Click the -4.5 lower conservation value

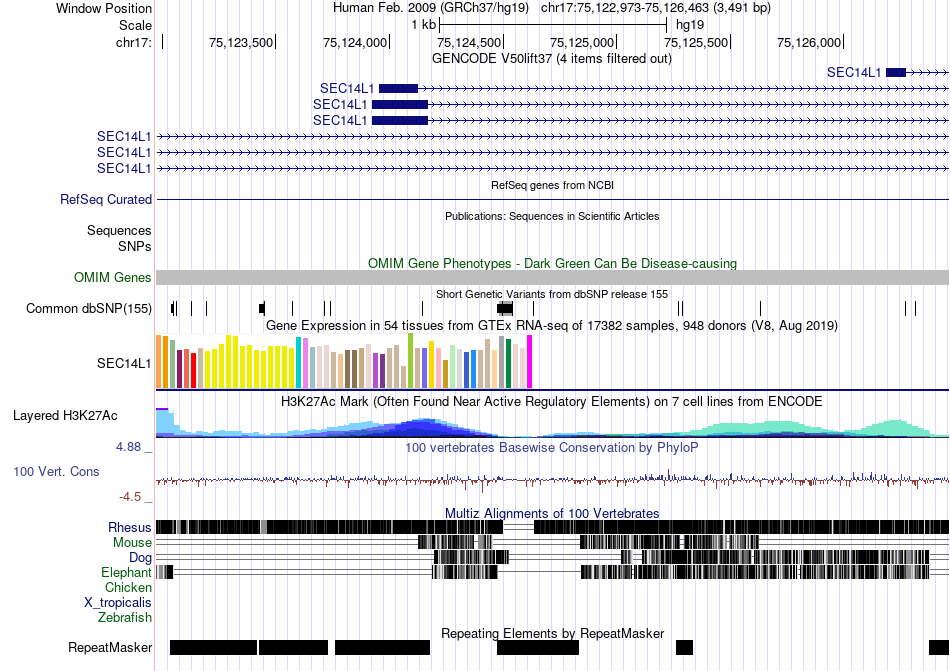click(x=130, y=497)
